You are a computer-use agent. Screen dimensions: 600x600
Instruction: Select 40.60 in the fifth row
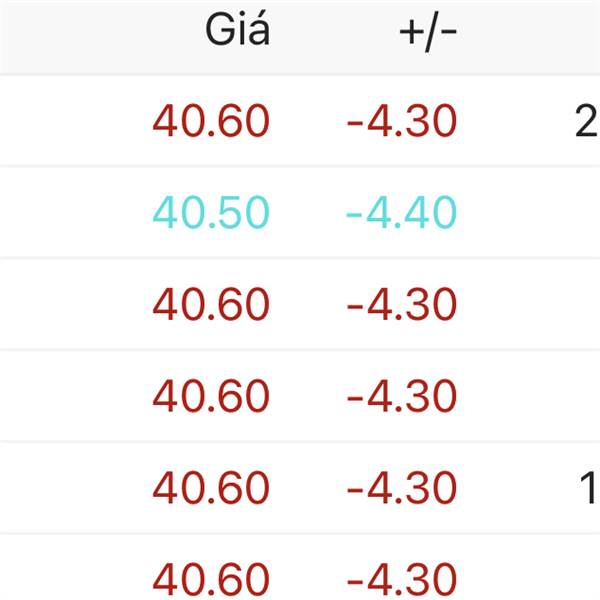point(211,488)
